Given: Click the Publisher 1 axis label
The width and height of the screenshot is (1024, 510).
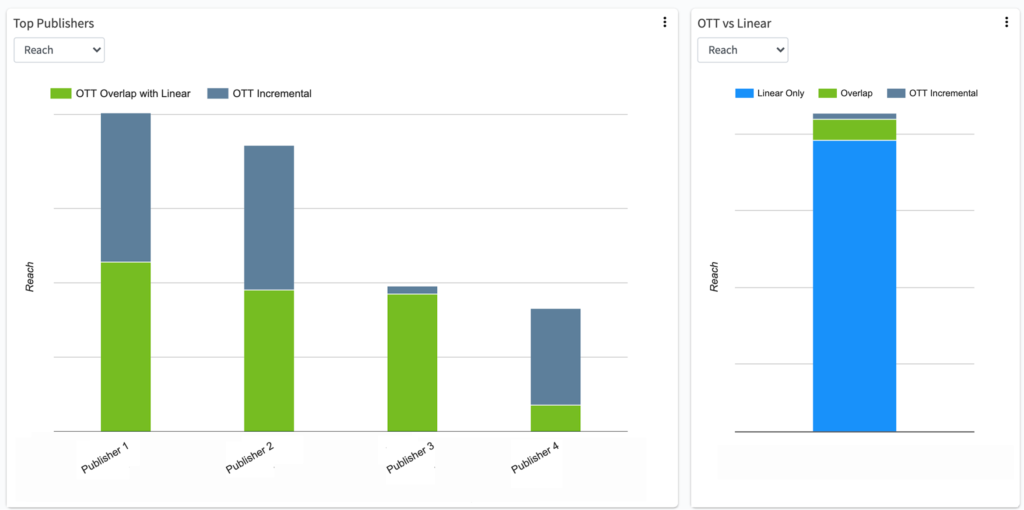Looking at the screenshot, I should pos(107,456).
